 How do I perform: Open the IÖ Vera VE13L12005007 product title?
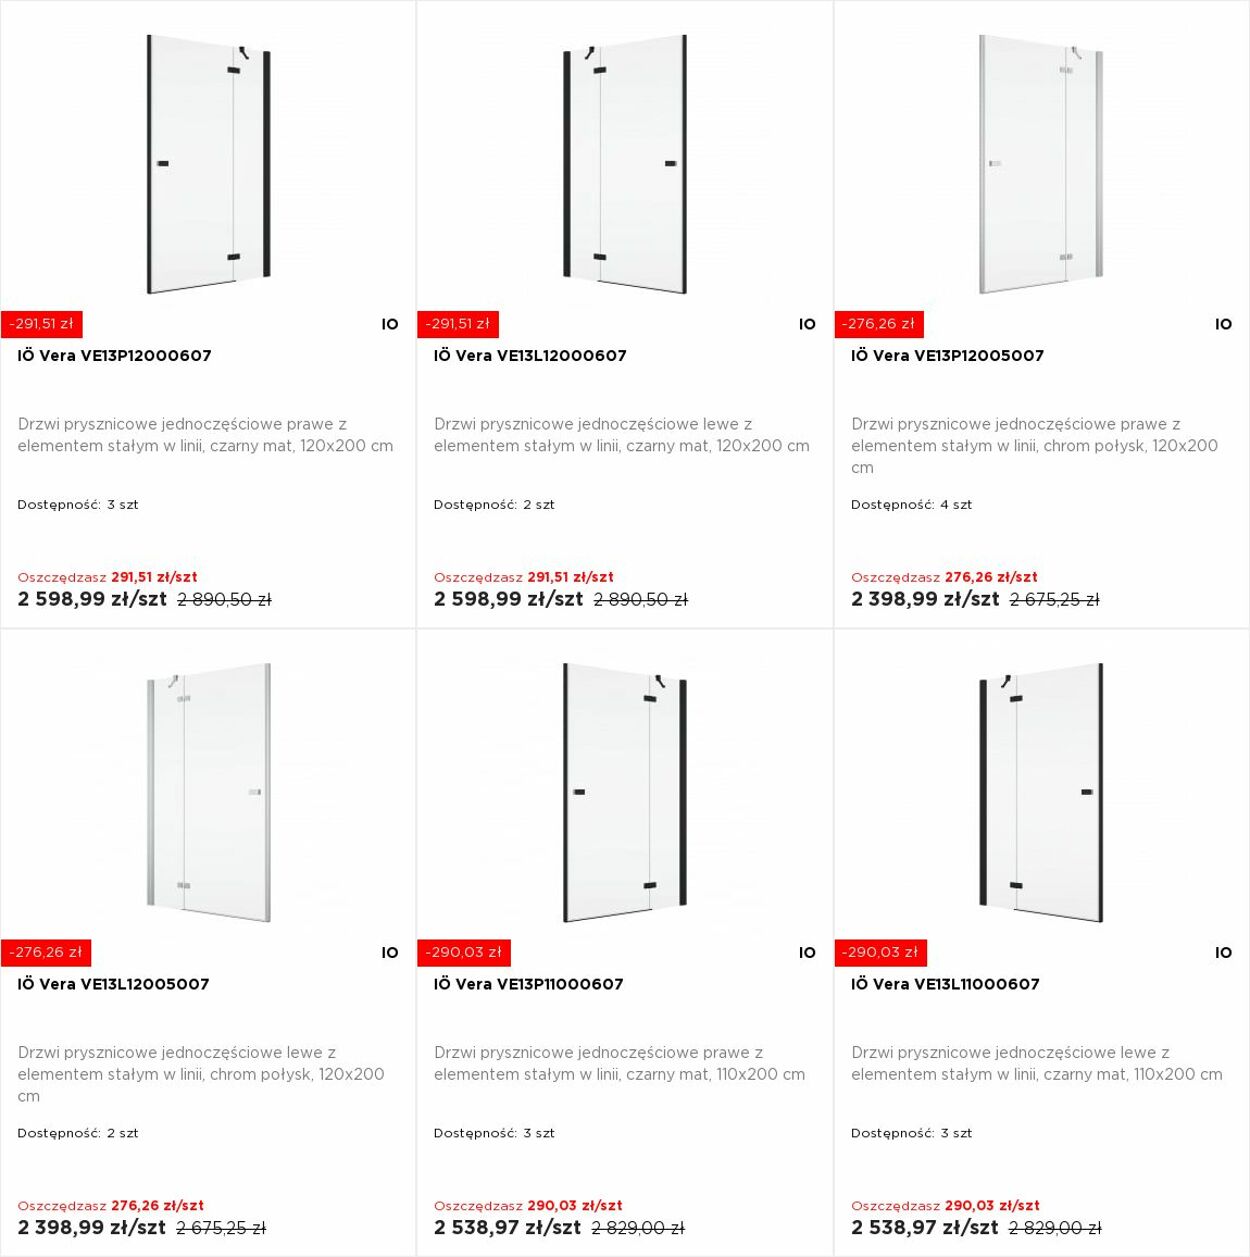[x=113, y=984]
